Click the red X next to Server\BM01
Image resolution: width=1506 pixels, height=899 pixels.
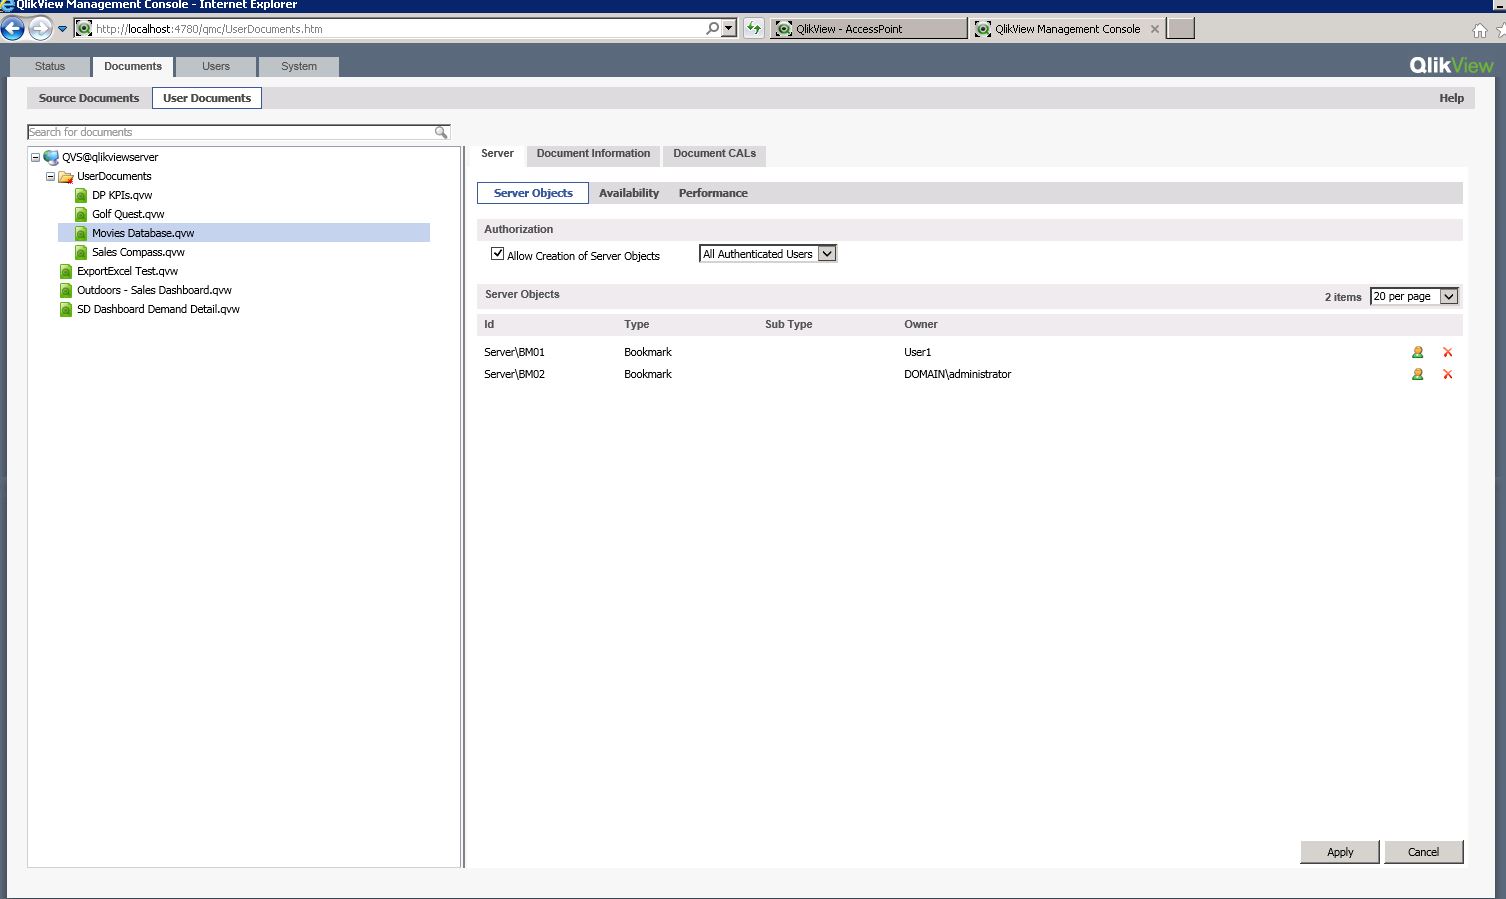1447,352
